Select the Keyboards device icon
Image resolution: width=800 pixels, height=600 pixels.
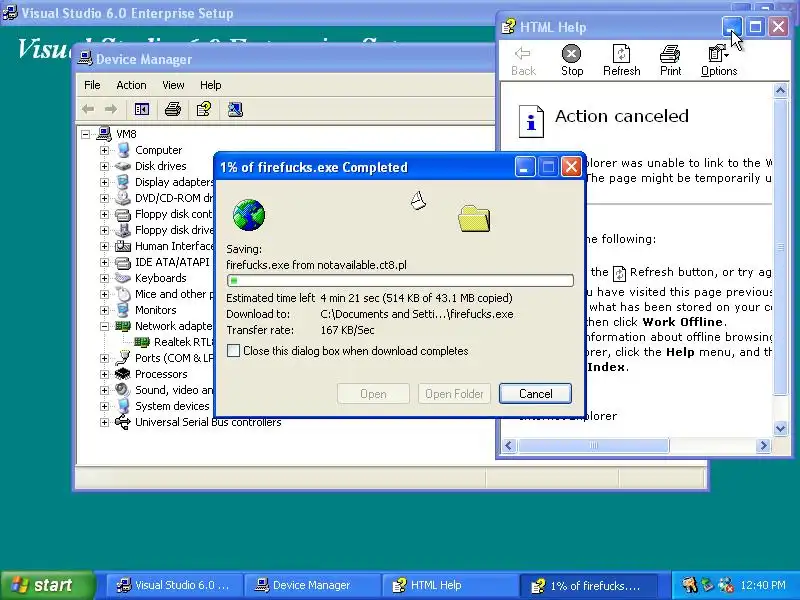[x=122, y=278]
